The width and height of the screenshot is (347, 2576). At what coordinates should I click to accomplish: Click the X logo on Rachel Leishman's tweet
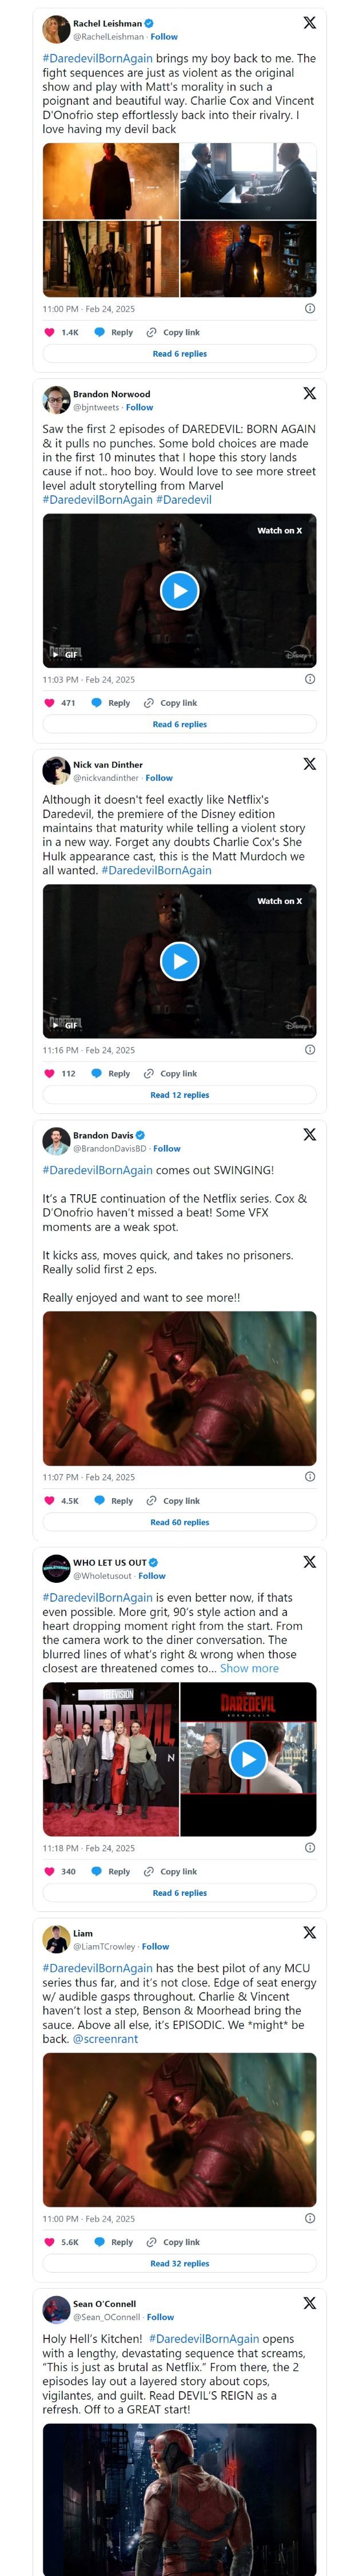tap(309, 23)
